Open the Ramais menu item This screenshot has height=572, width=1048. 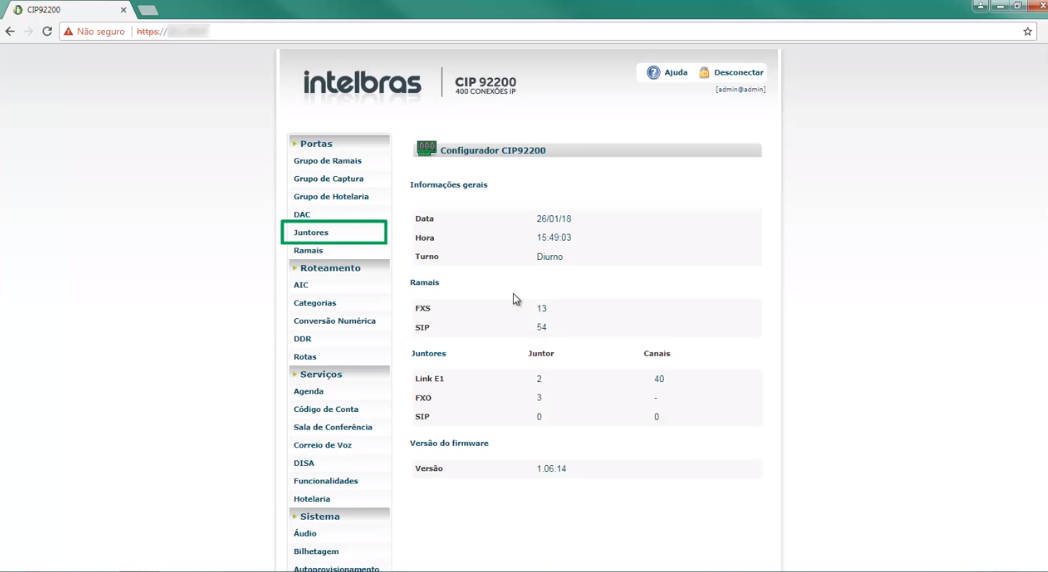(x=308, y=251)
